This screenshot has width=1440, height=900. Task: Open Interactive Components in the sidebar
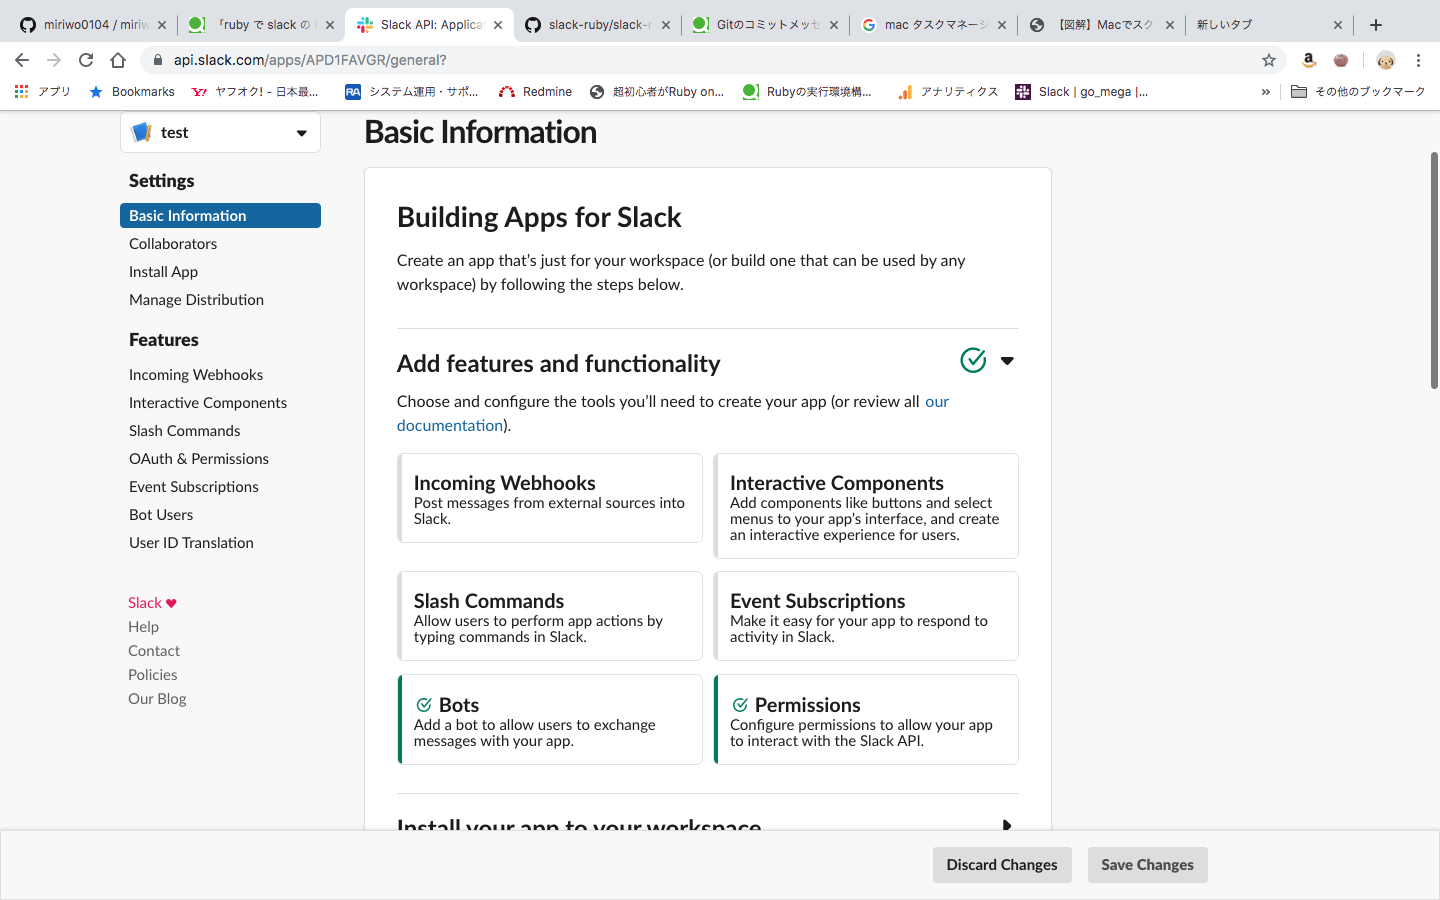point(208,403)
